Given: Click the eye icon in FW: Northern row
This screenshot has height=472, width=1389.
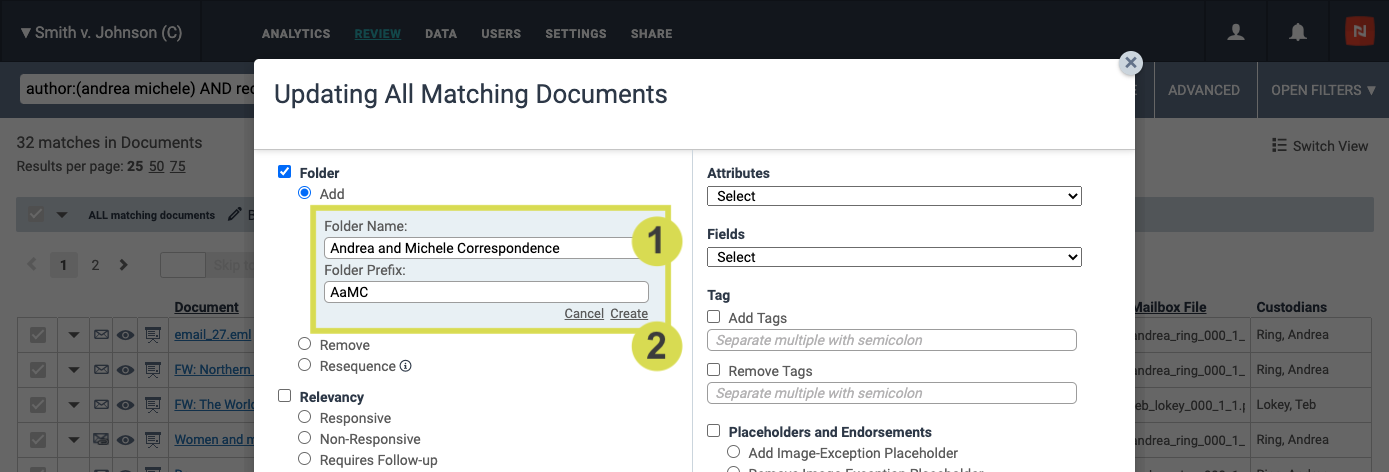Looking at the screenshot, I should (x=125, y=369).
